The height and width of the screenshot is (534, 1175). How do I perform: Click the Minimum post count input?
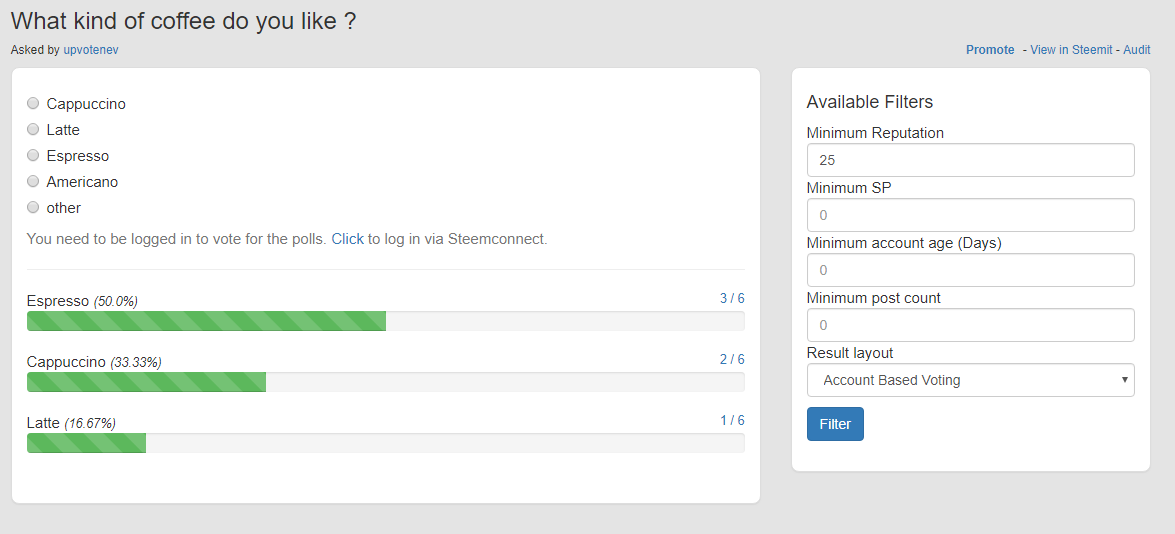(x=969, y=325)
